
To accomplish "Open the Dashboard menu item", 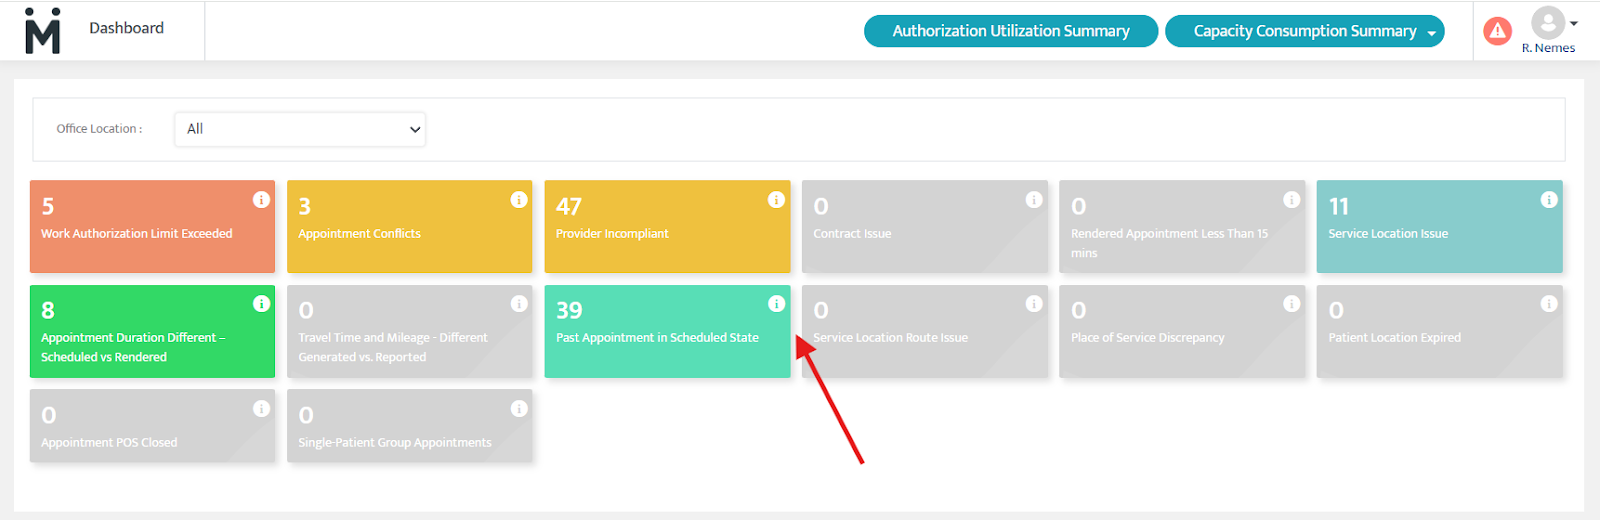I will pos(126,28).
